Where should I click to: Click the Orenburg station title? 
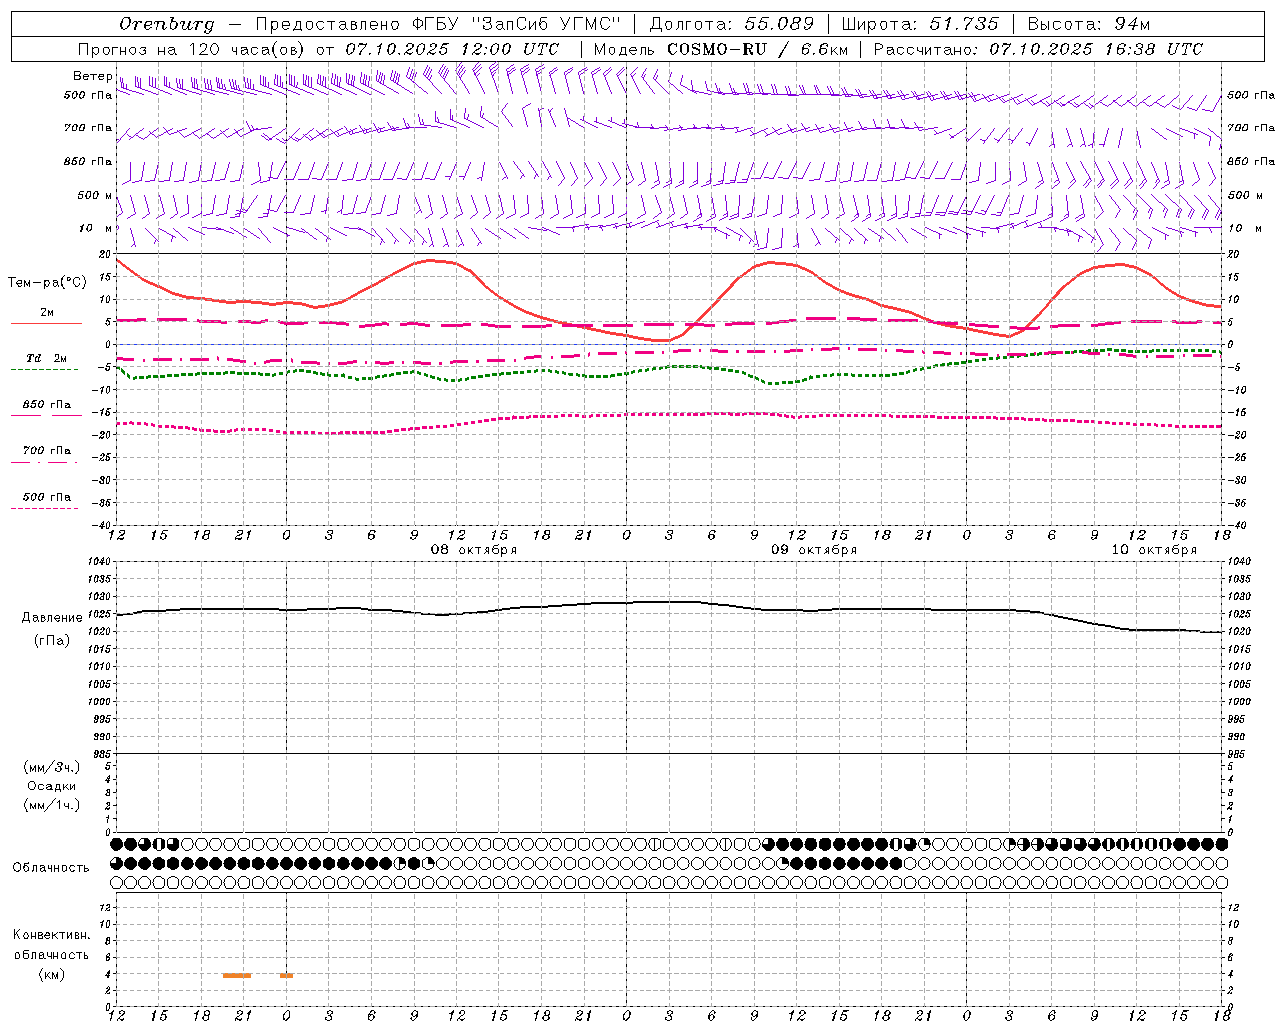tap(167, 24)
